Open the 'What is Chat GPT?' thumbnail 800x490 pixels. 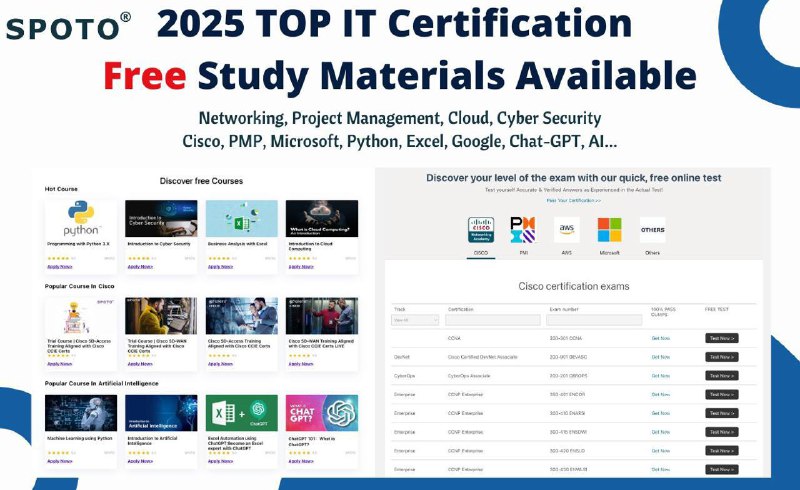pyautogui.click(x=322, y=413)
